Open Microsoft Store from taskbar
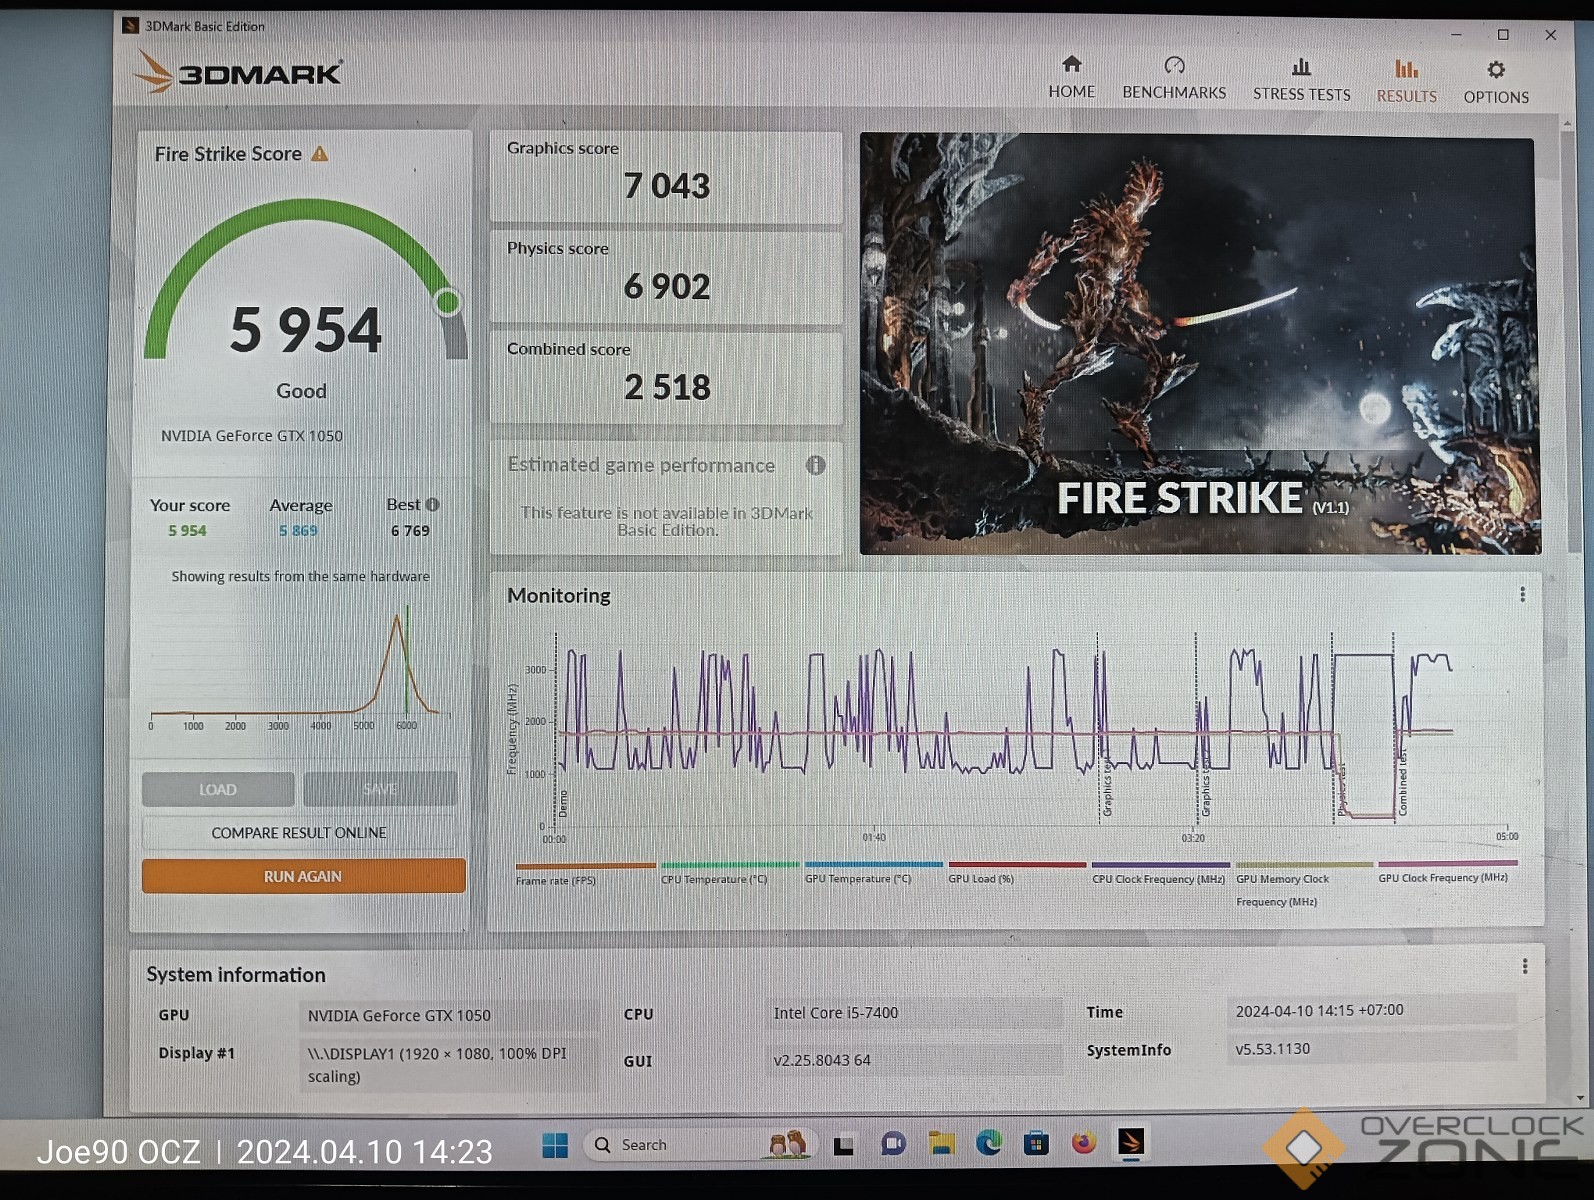The height and width of the screenshot is (1200, 1594). pyautogui.click(x=1036, y=1143)
